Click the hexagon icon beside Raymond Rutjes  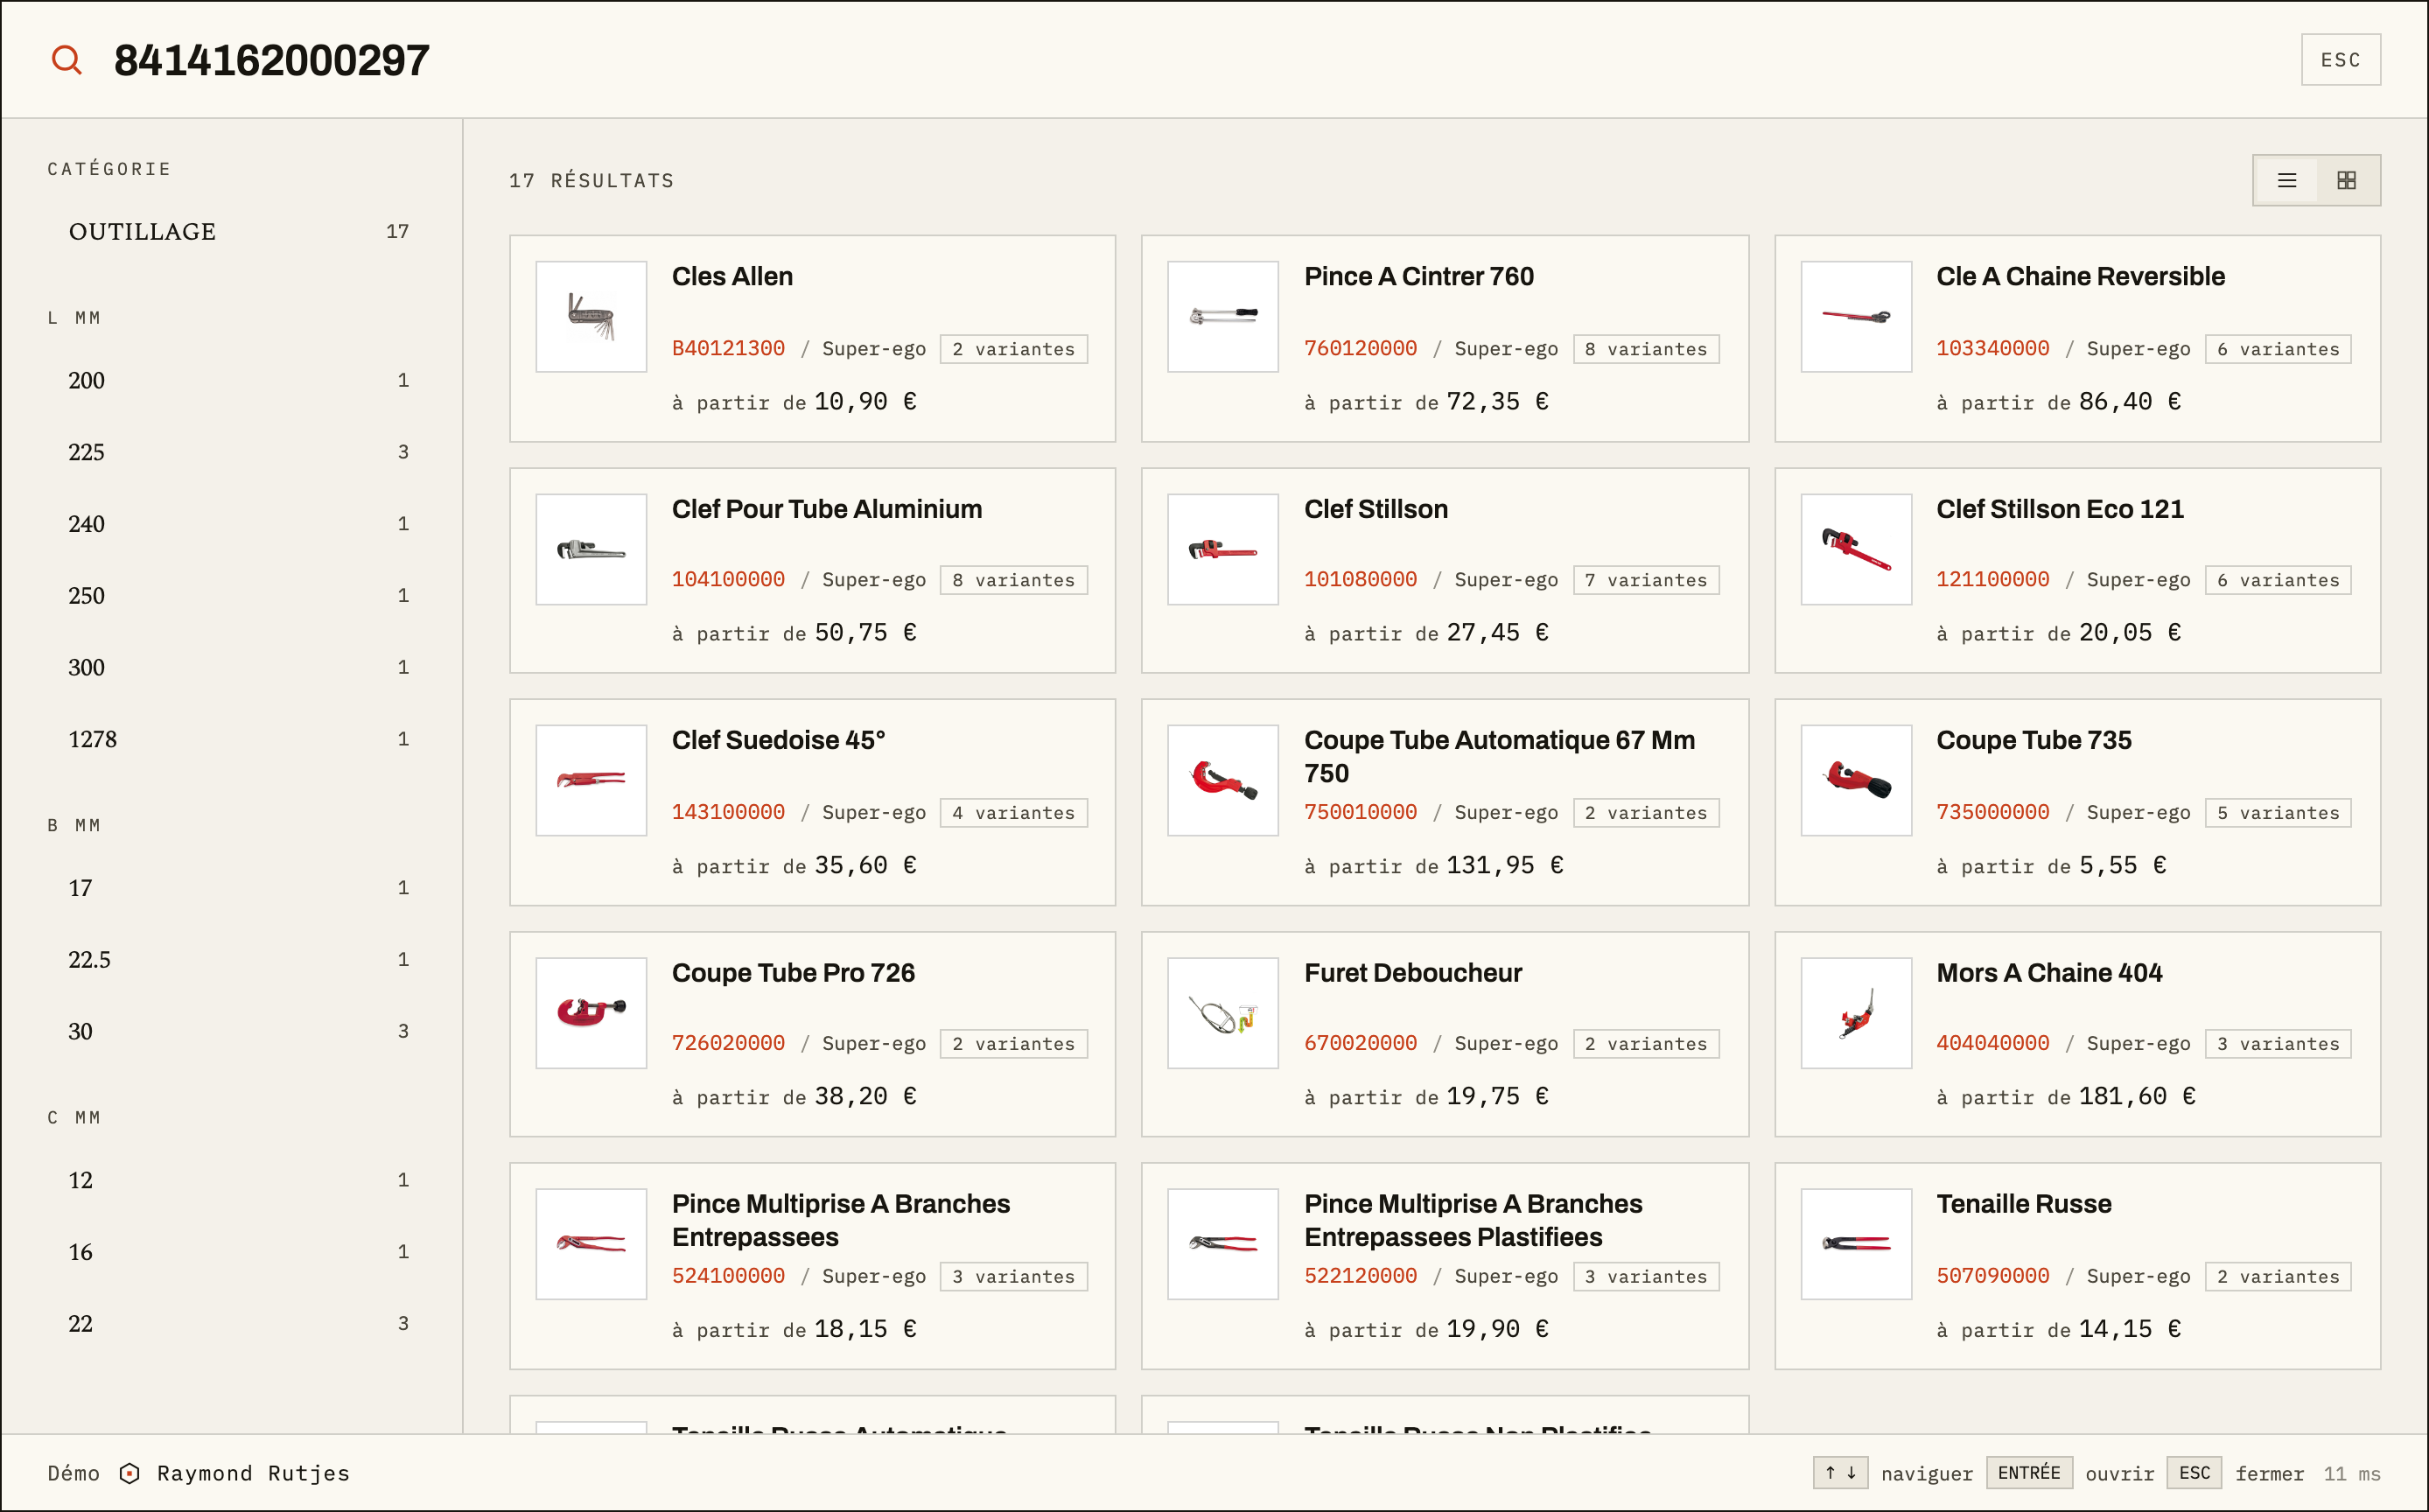click(x=129, y=1473)
